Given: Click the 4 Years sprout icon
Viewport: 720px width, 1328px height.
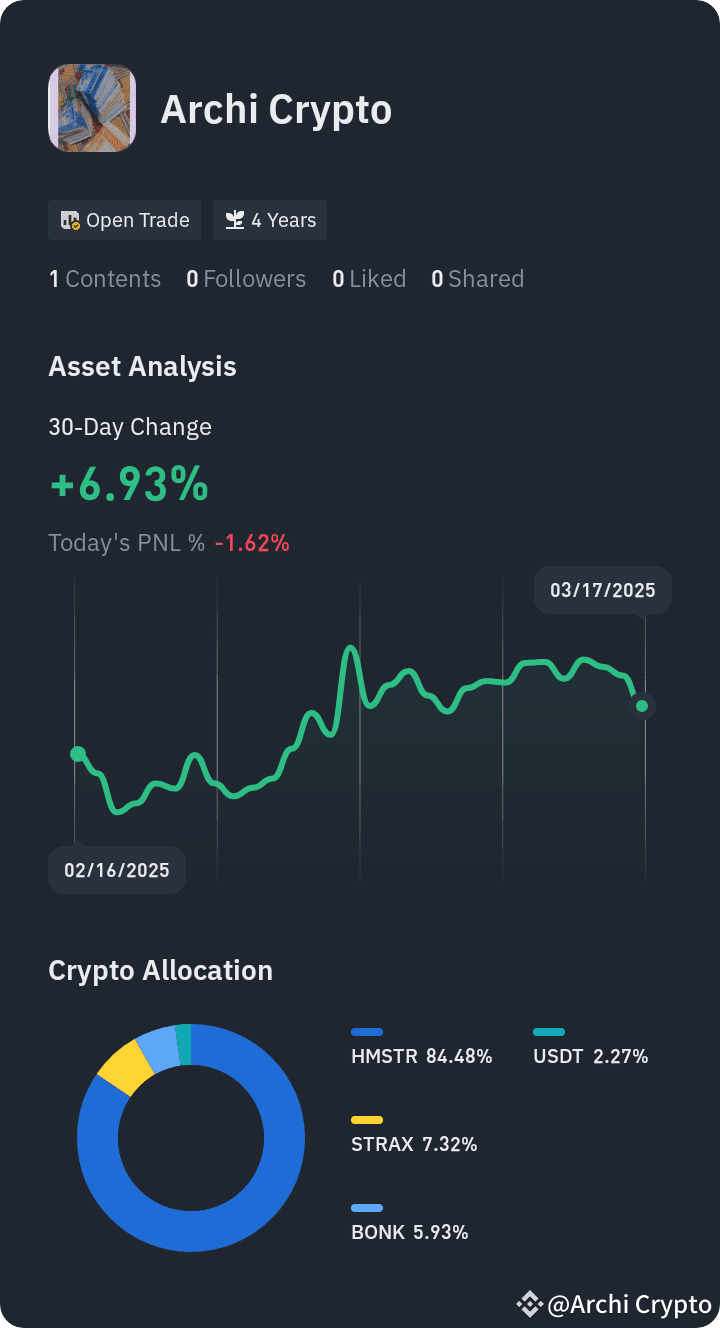Looking at the screenshot, I should tap(234, 220).
